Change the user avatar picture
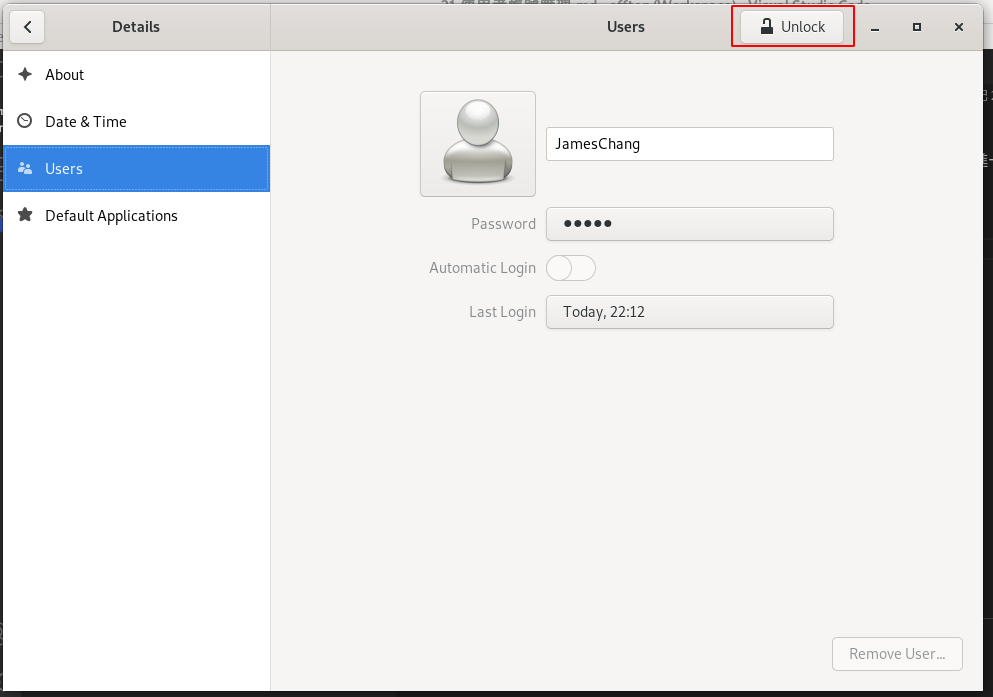 [478, 144]
